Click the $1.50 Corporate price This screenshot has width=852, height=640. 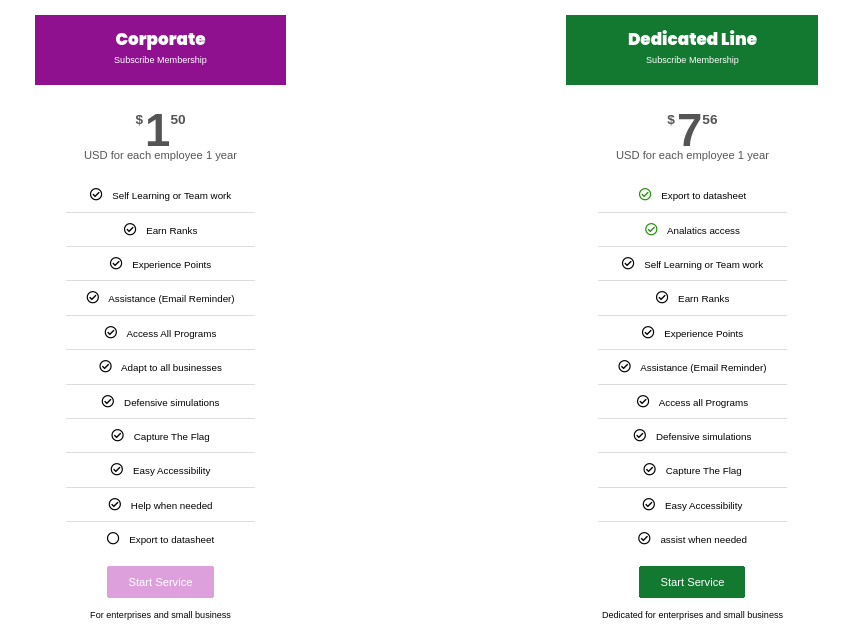point(160,129)
